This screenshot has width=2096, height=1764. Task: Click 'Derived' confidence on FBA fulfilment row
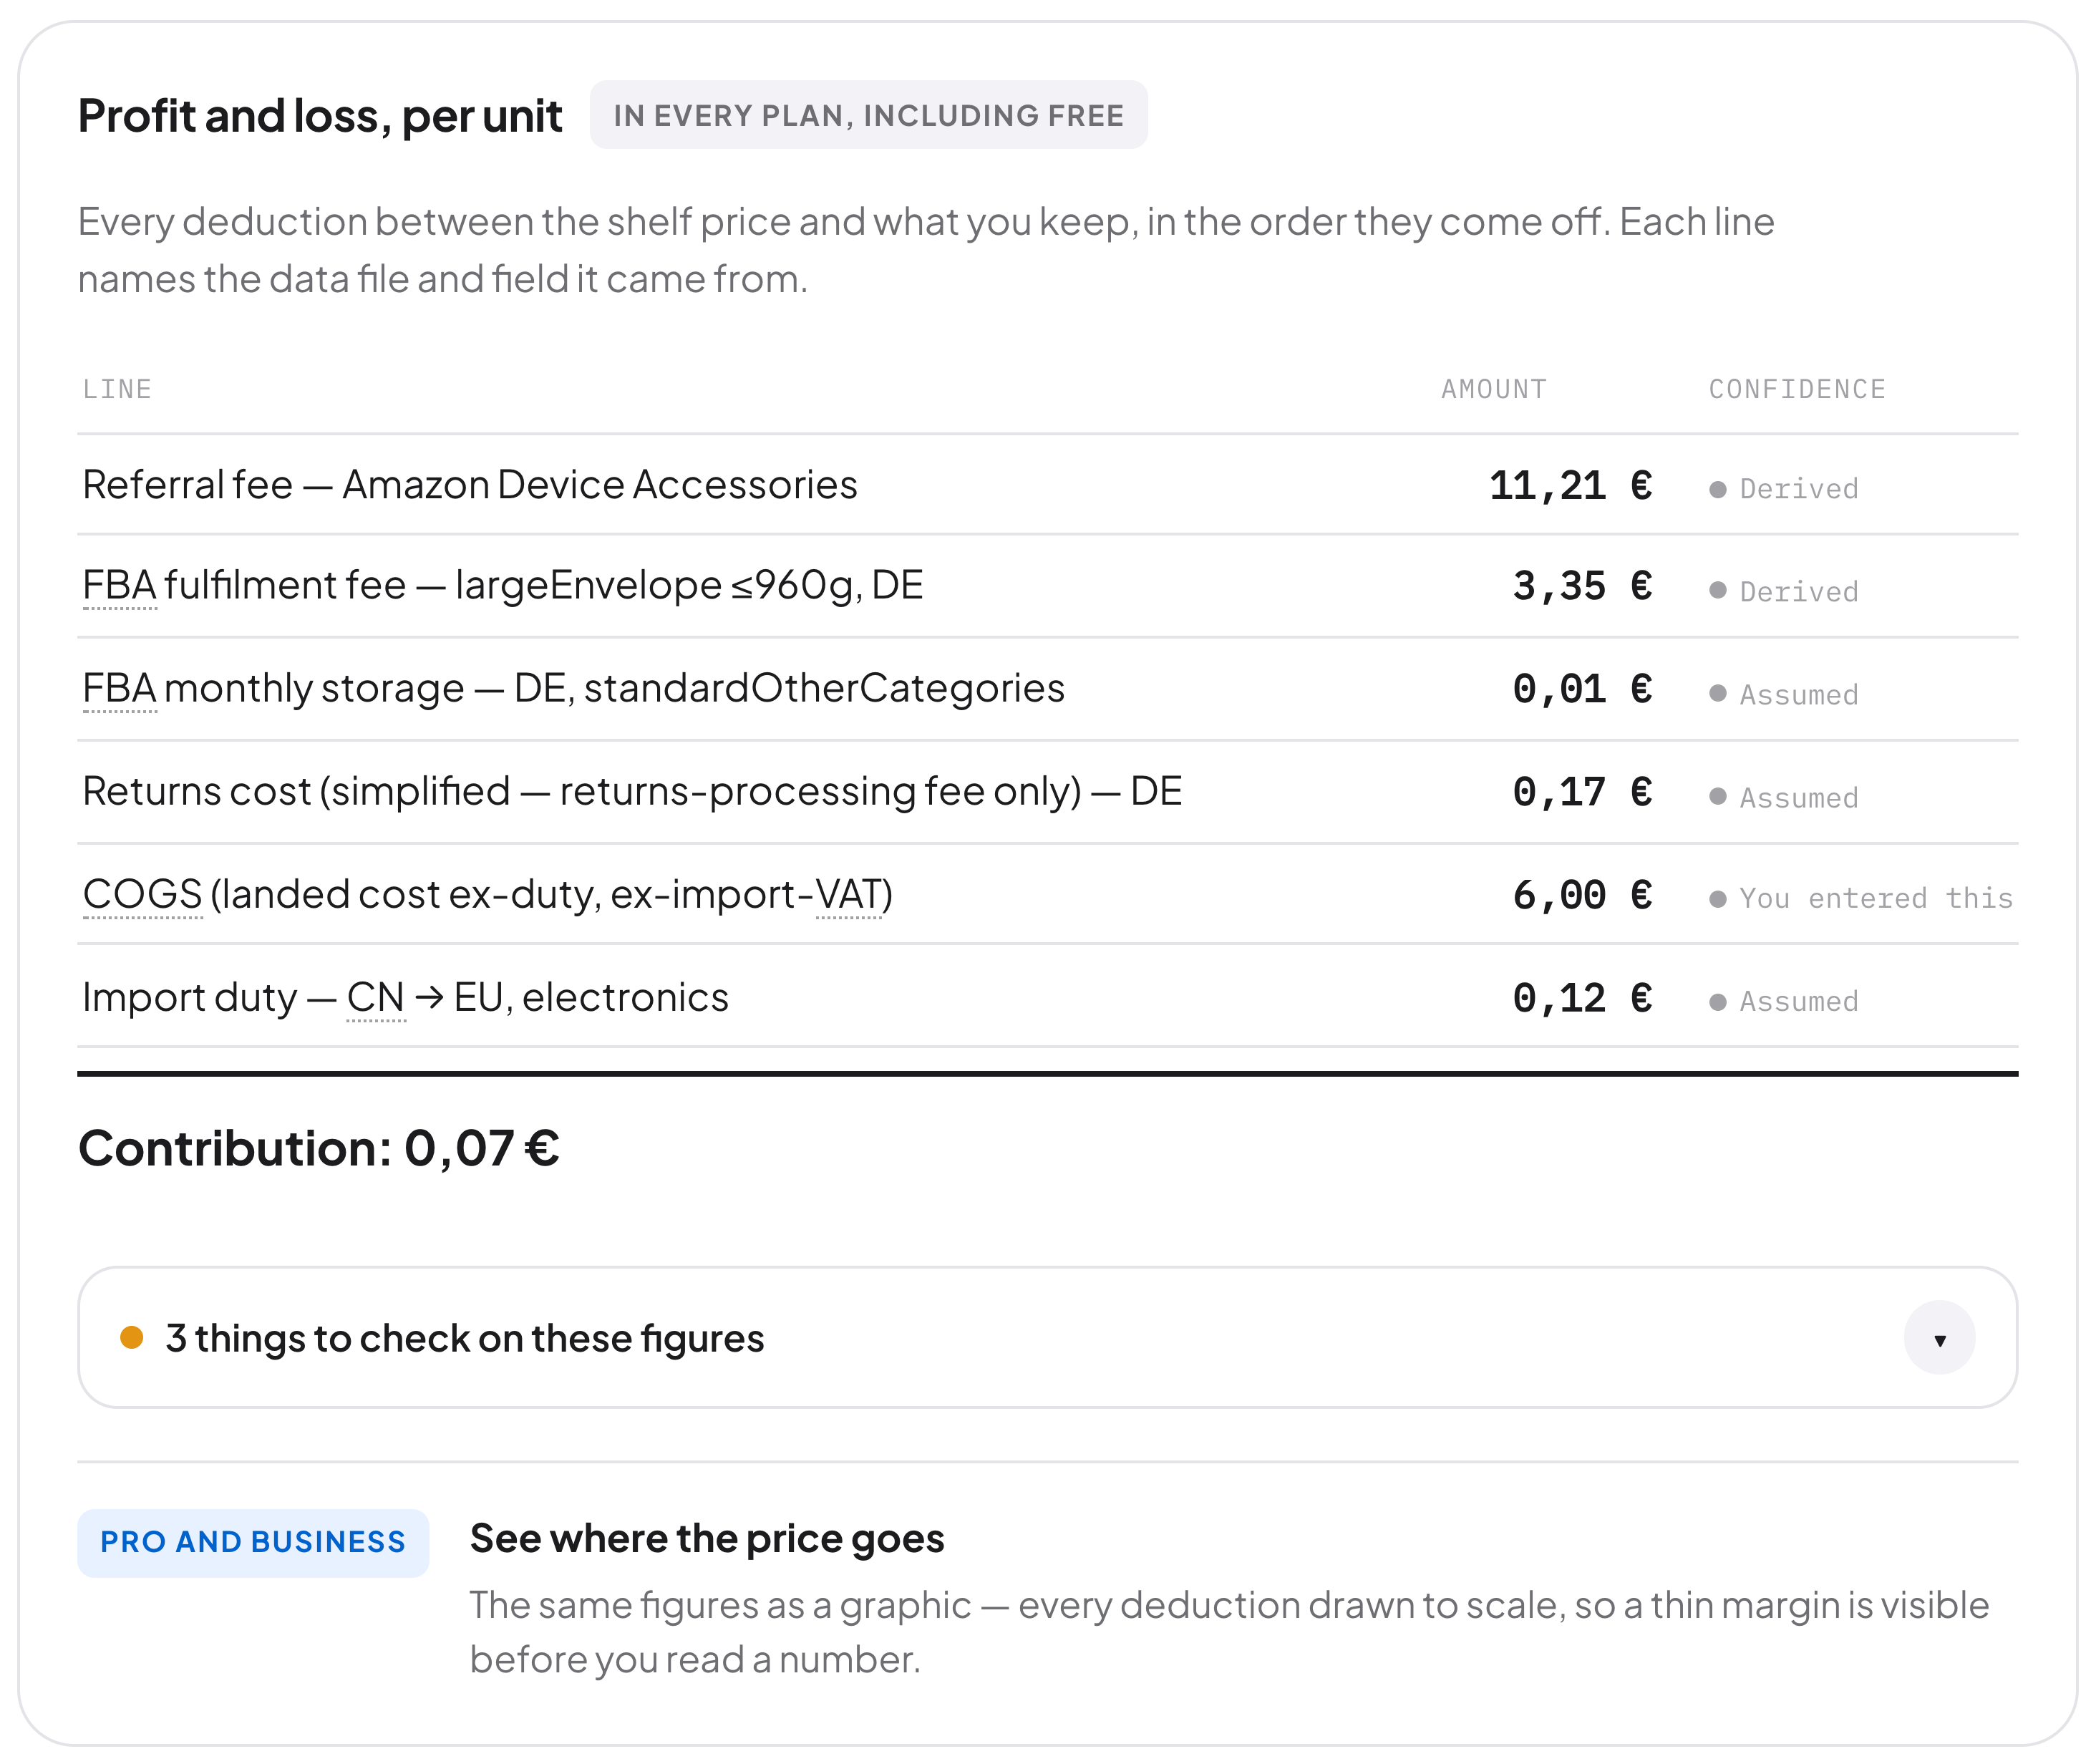[x=1784, y=592]
